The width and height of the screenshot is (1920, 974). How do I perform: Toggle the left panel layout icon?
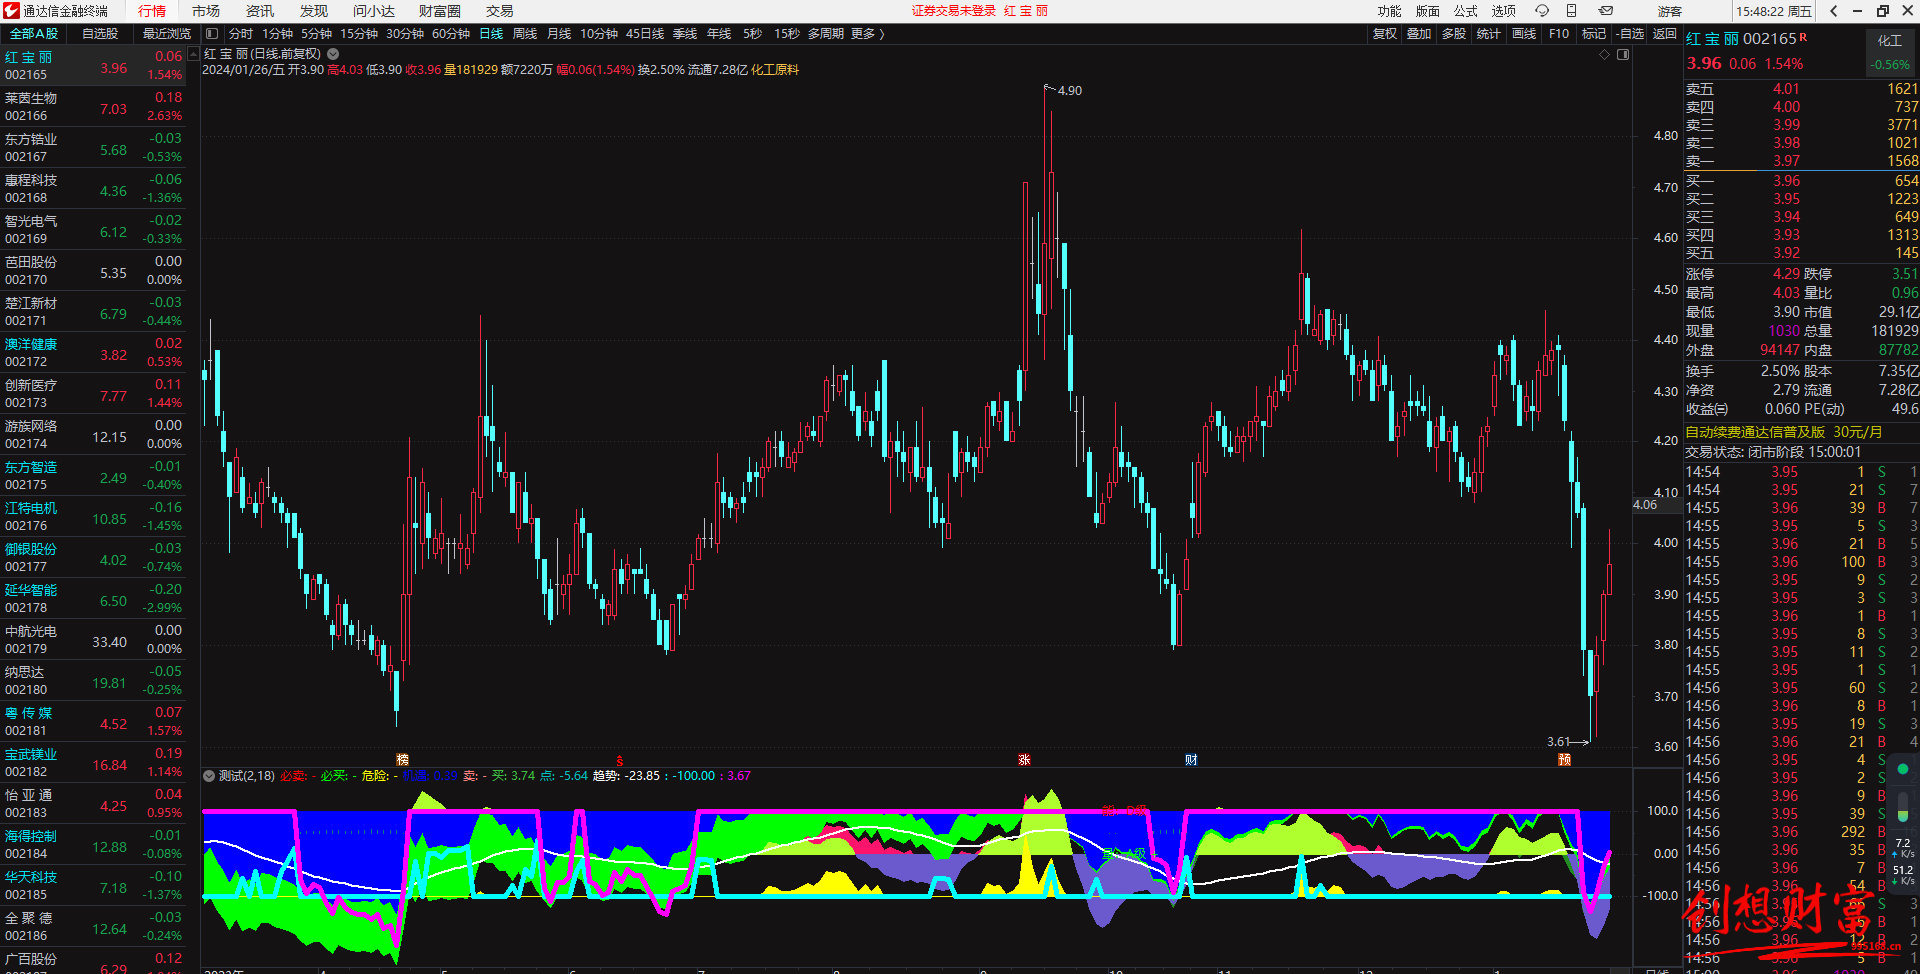coord(212,34)
